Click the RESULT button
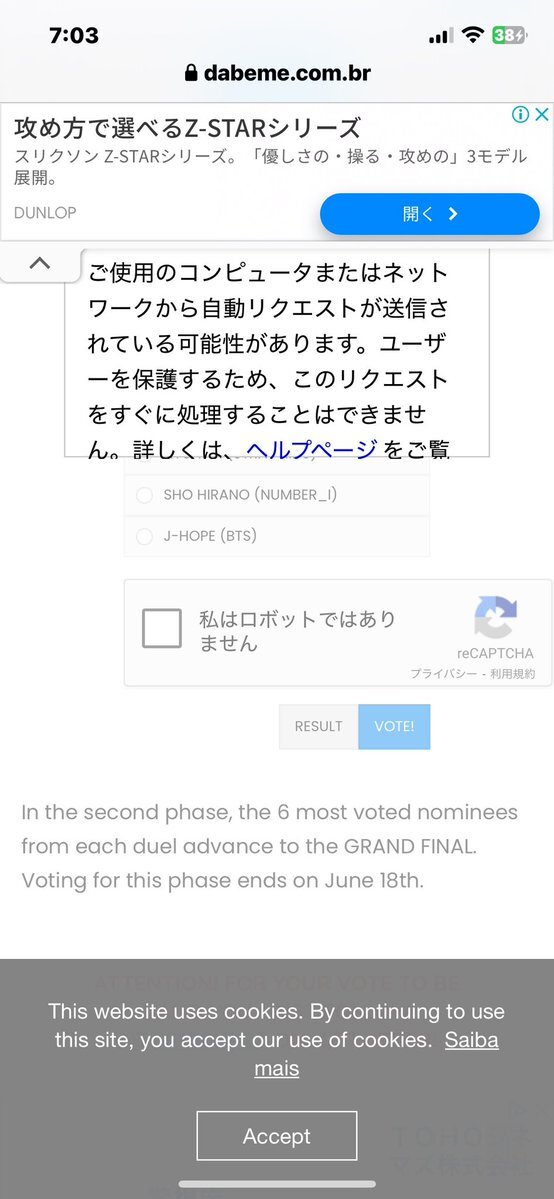Viewport: 554px width, 1199px height. coord(318,726)
